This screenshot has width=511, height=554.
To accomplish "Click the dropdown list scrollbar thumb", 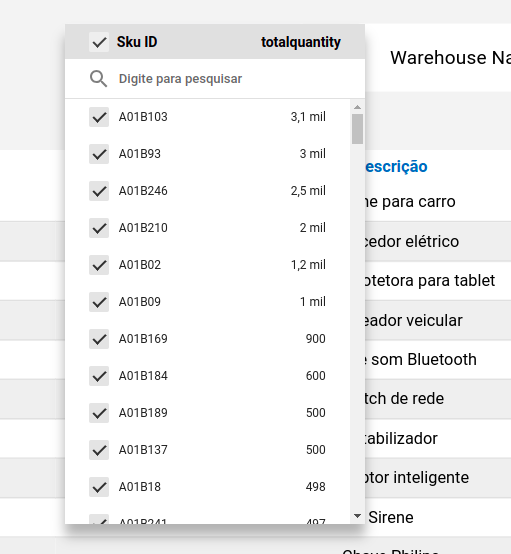I will coord(357,129).
